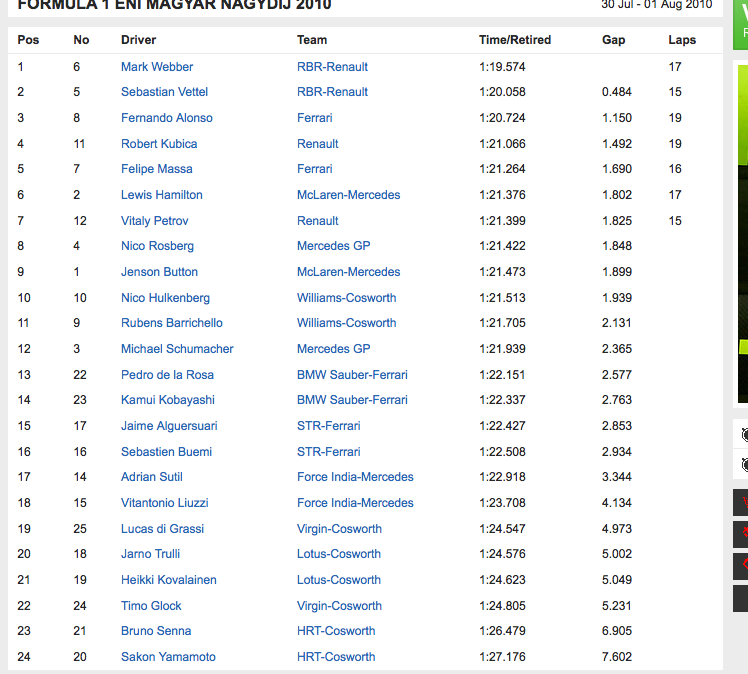Click the Sebastian Vettel driver link
Viewport: 748px width, 674px height.
[x=165, y=92]
